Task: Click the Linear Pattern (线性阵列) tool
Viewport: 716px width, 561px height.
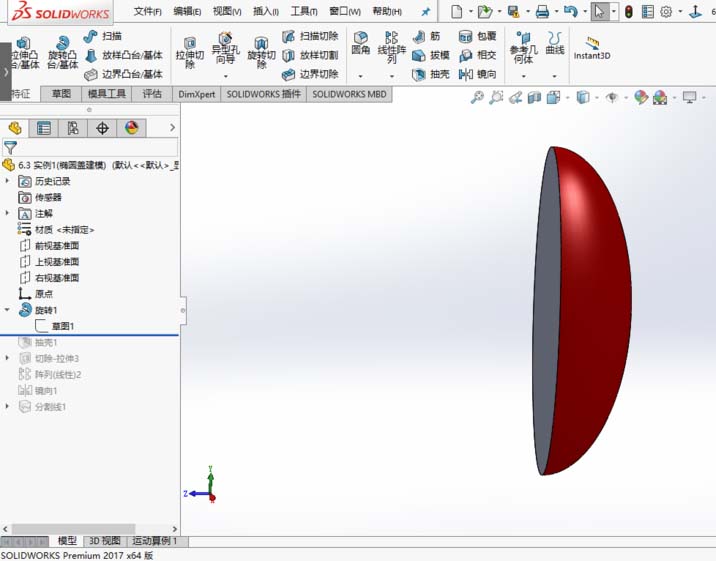Action: coord(391,47)
